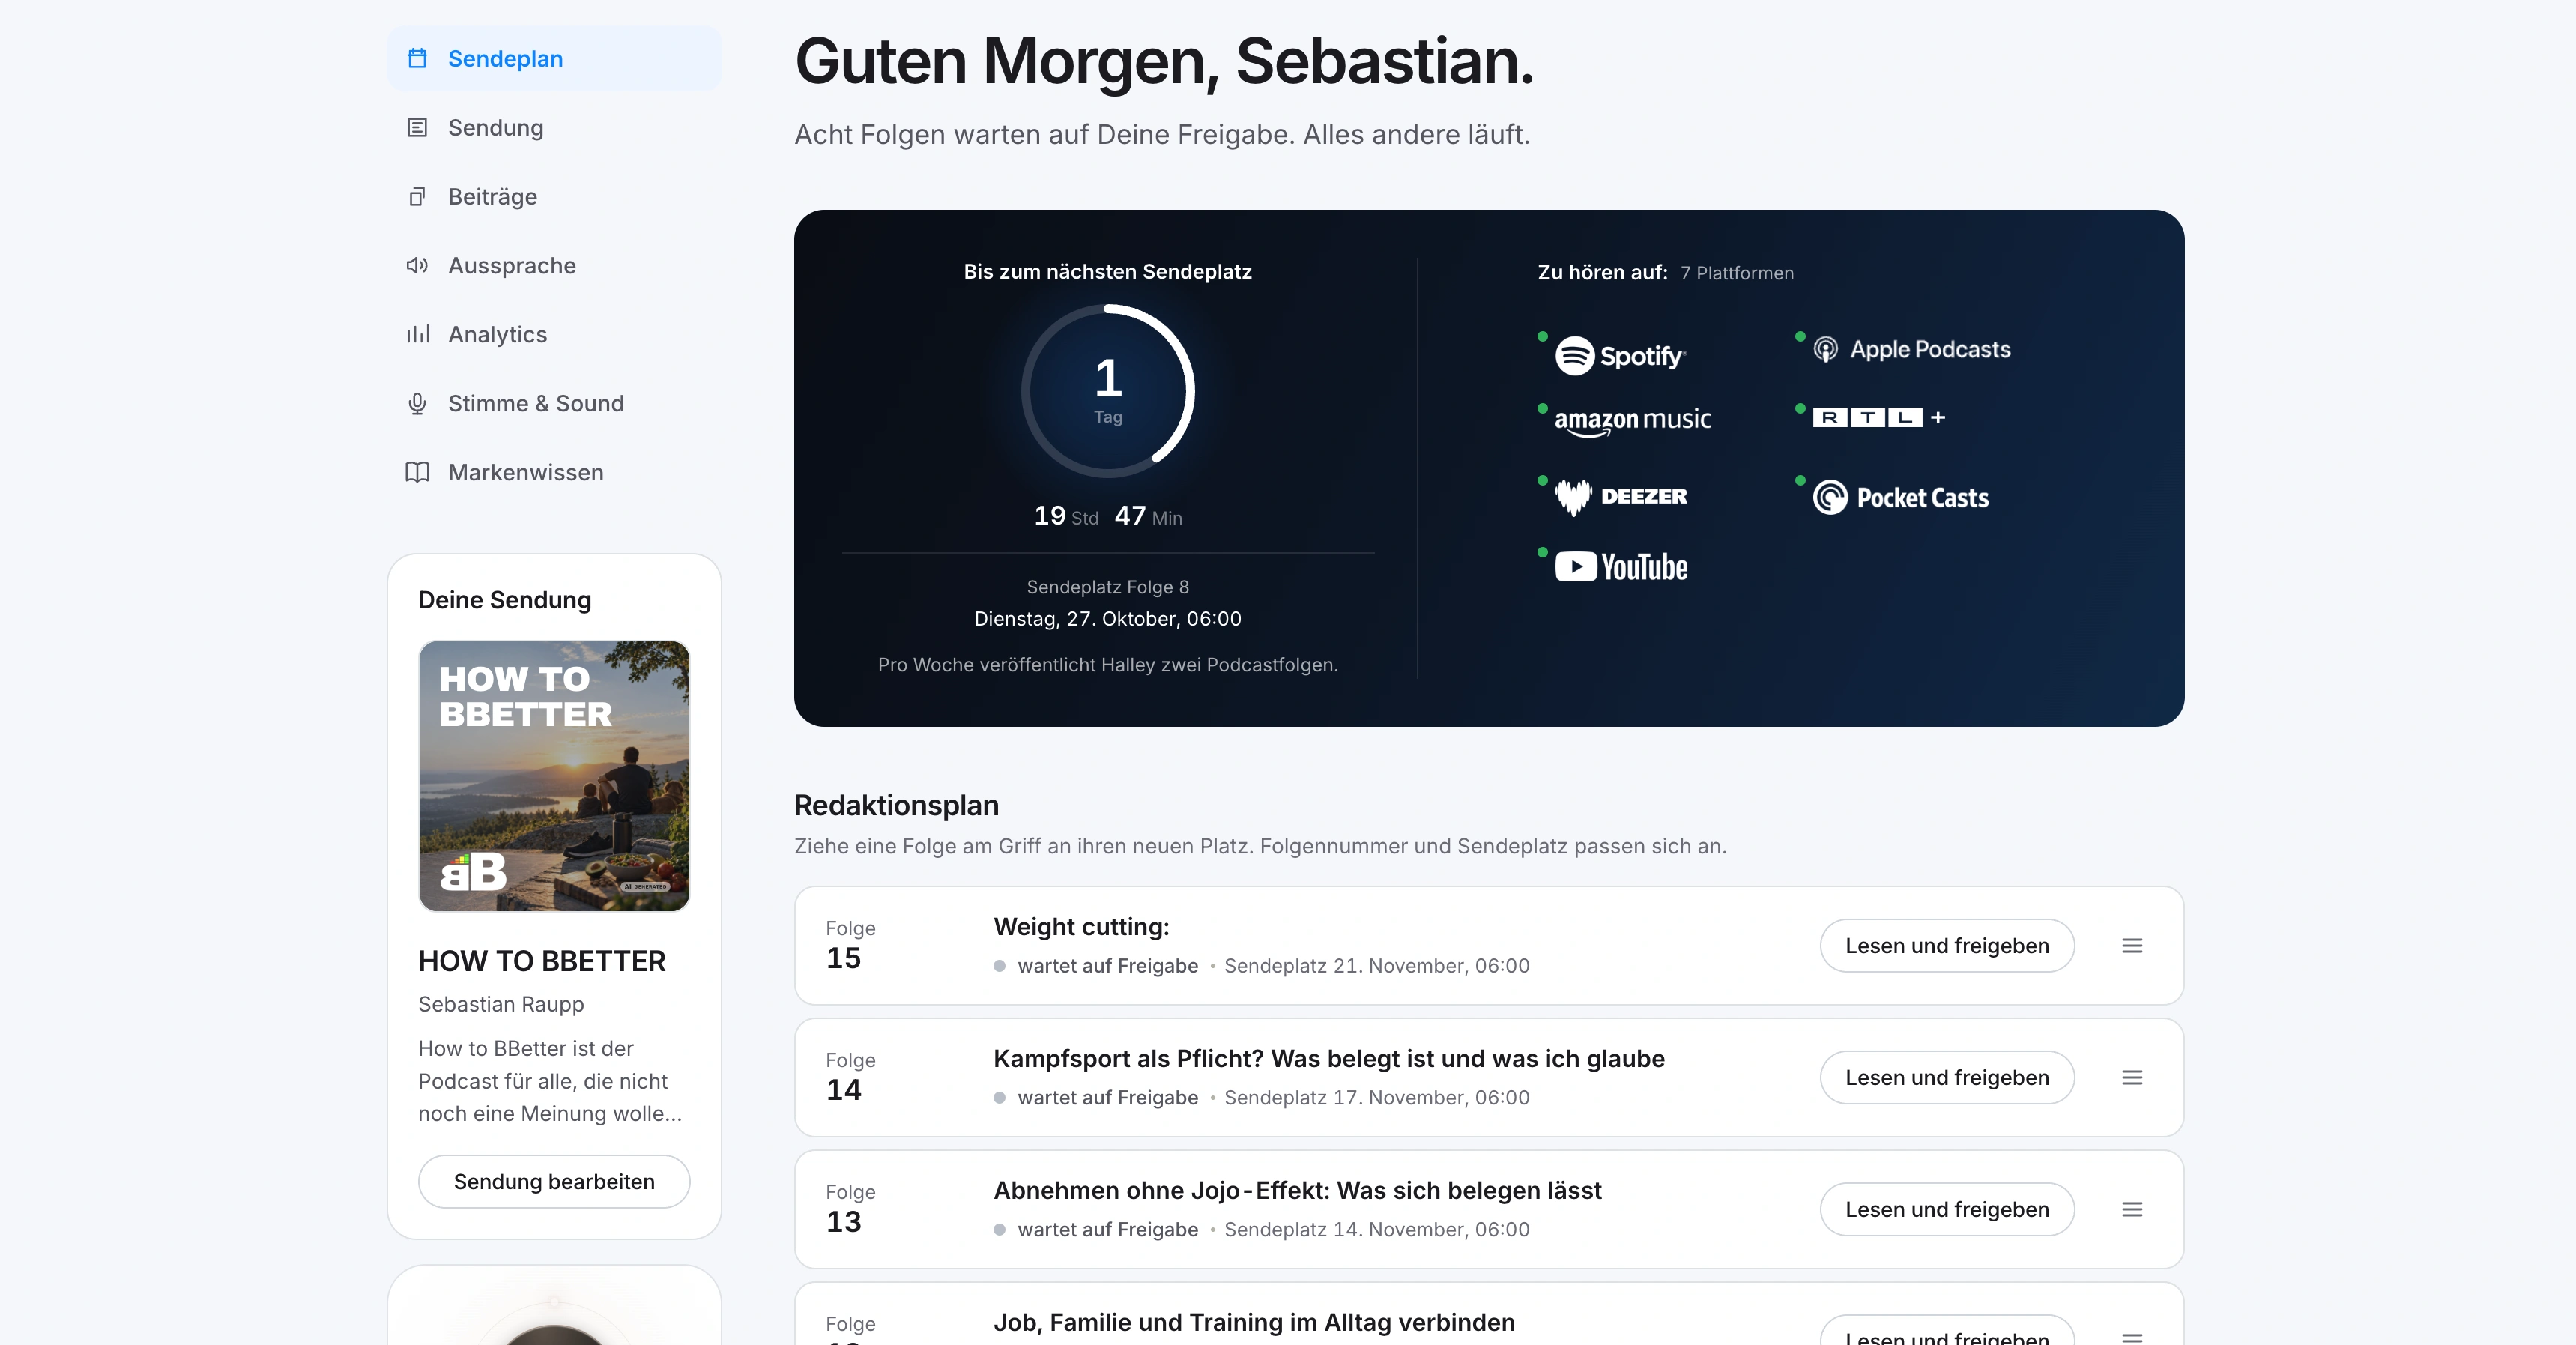2576x1345 pixels.
Task: Click the HOW TO BBETTER show title
Action: 542,961
